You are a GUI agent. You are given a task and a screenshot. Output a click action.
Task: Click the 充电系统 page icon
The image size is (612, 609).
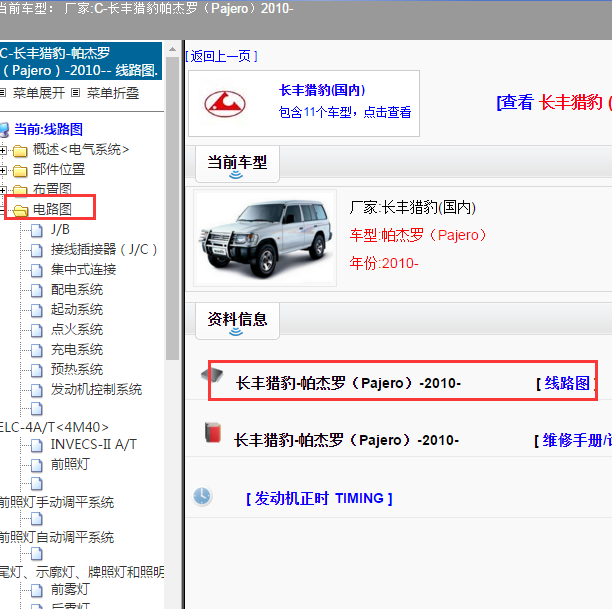37,350
